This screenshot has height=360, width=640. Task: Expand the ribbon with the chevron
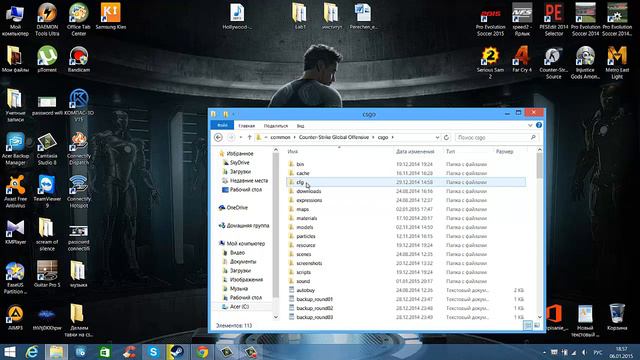(530, 125)
